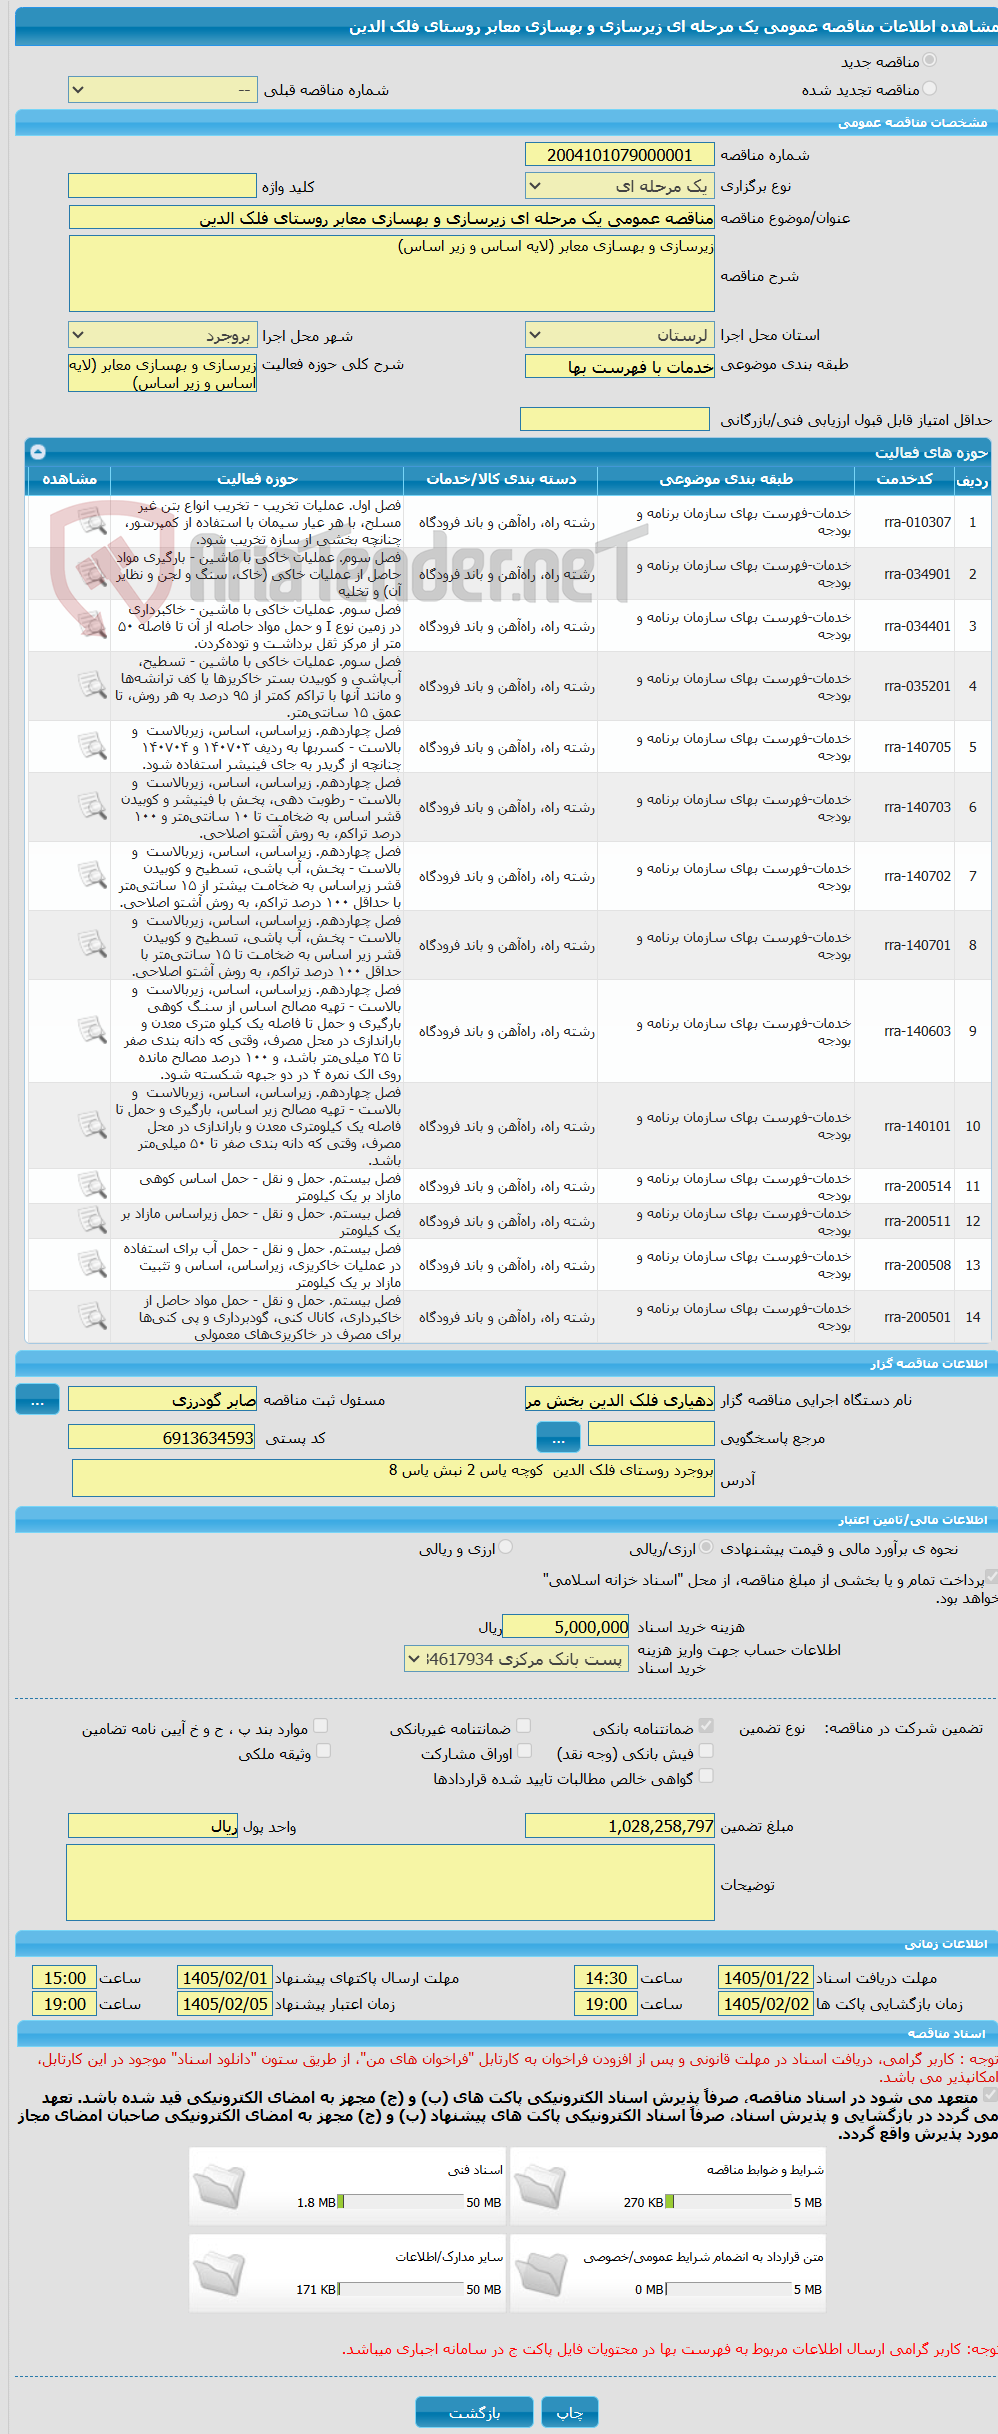
Task: Click مشاهده column header
Action: (69, 480)
